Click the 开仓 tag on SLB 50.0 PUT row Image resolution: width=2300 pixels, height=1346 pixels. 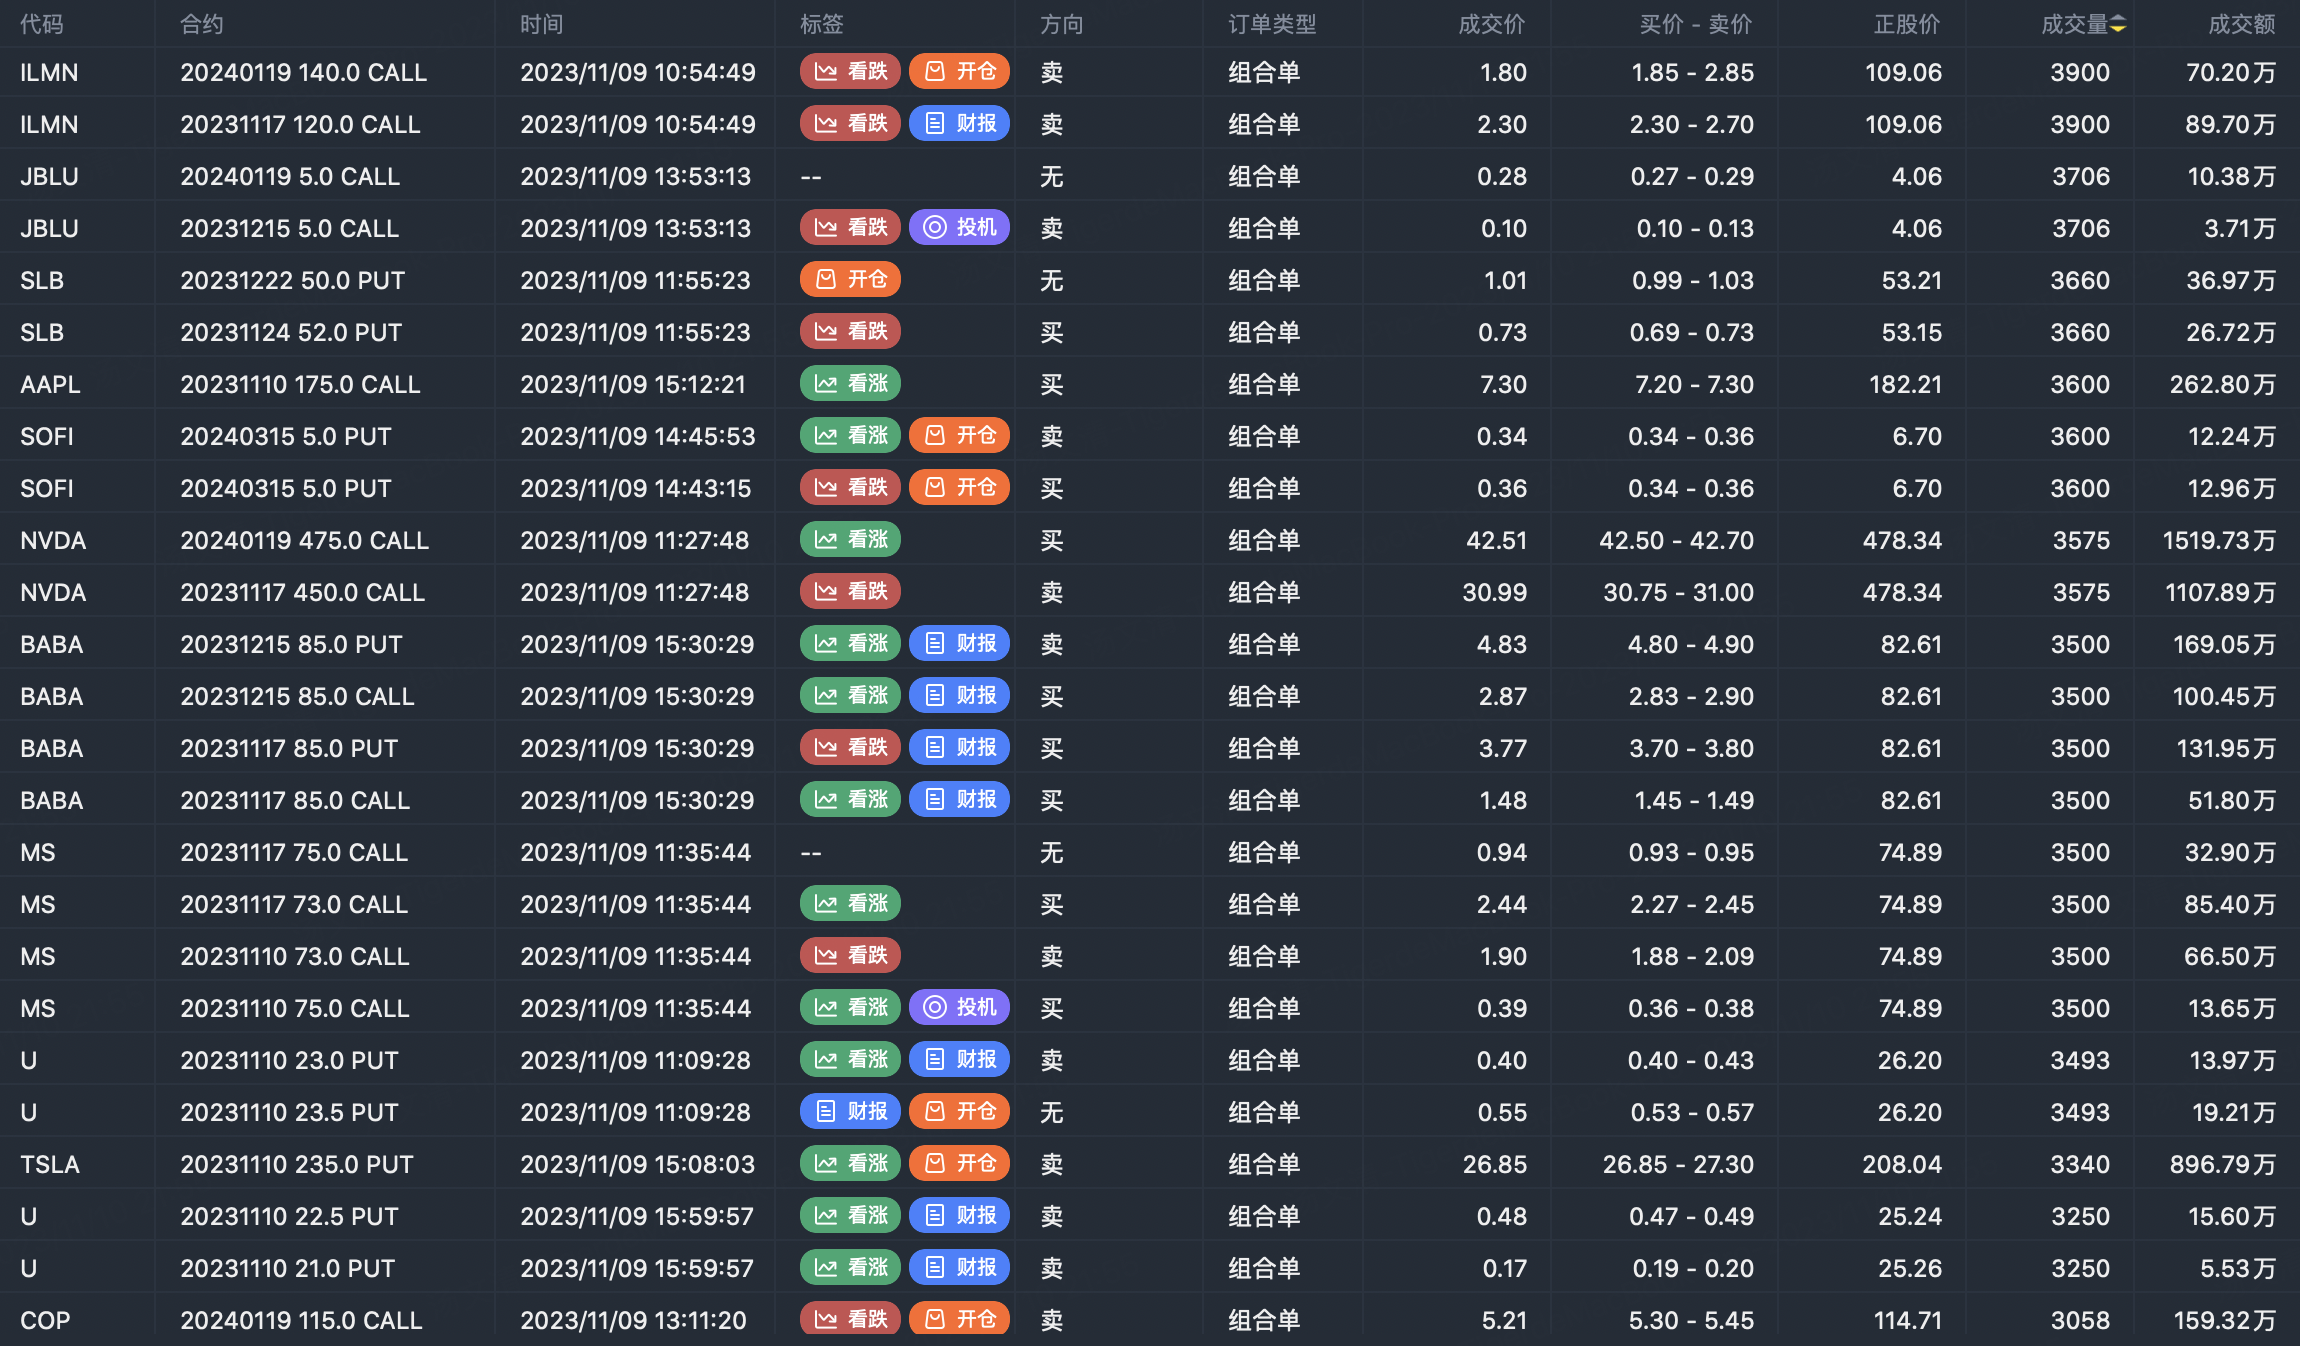click(x=850, y=279)
